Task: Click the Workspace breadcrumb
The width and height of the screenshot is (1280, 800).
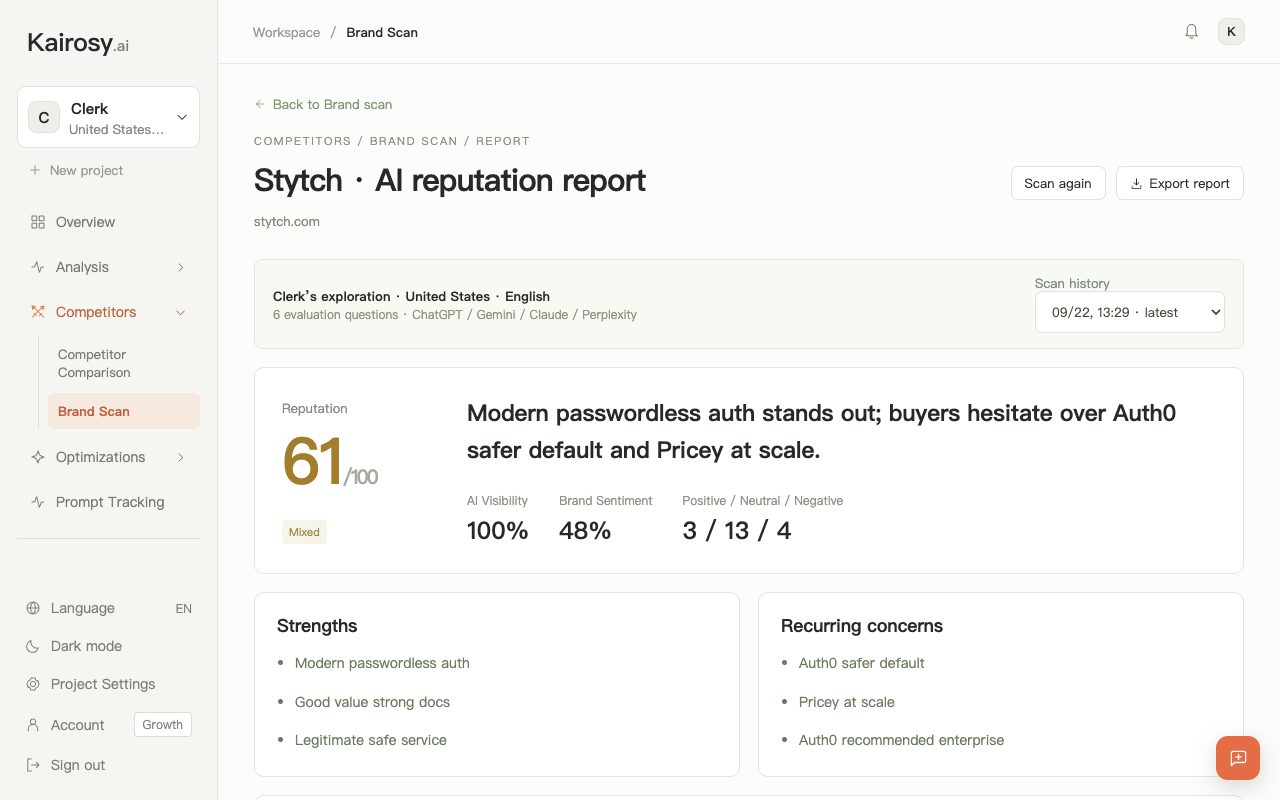Action: (286, 32)
